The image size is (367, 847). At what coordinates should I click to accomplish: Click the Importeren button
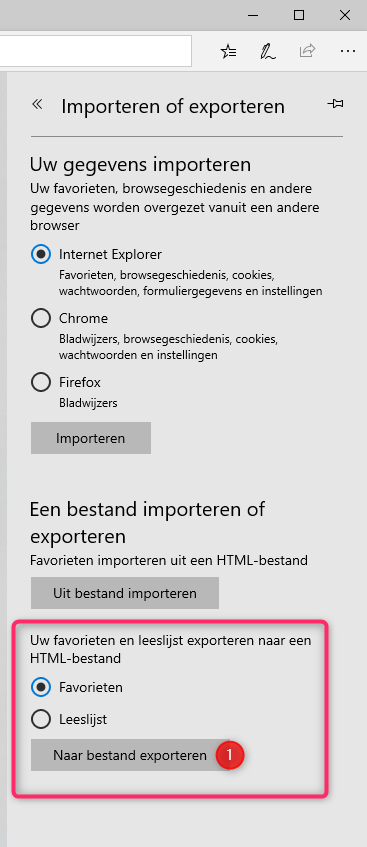[x=91, y=438]
